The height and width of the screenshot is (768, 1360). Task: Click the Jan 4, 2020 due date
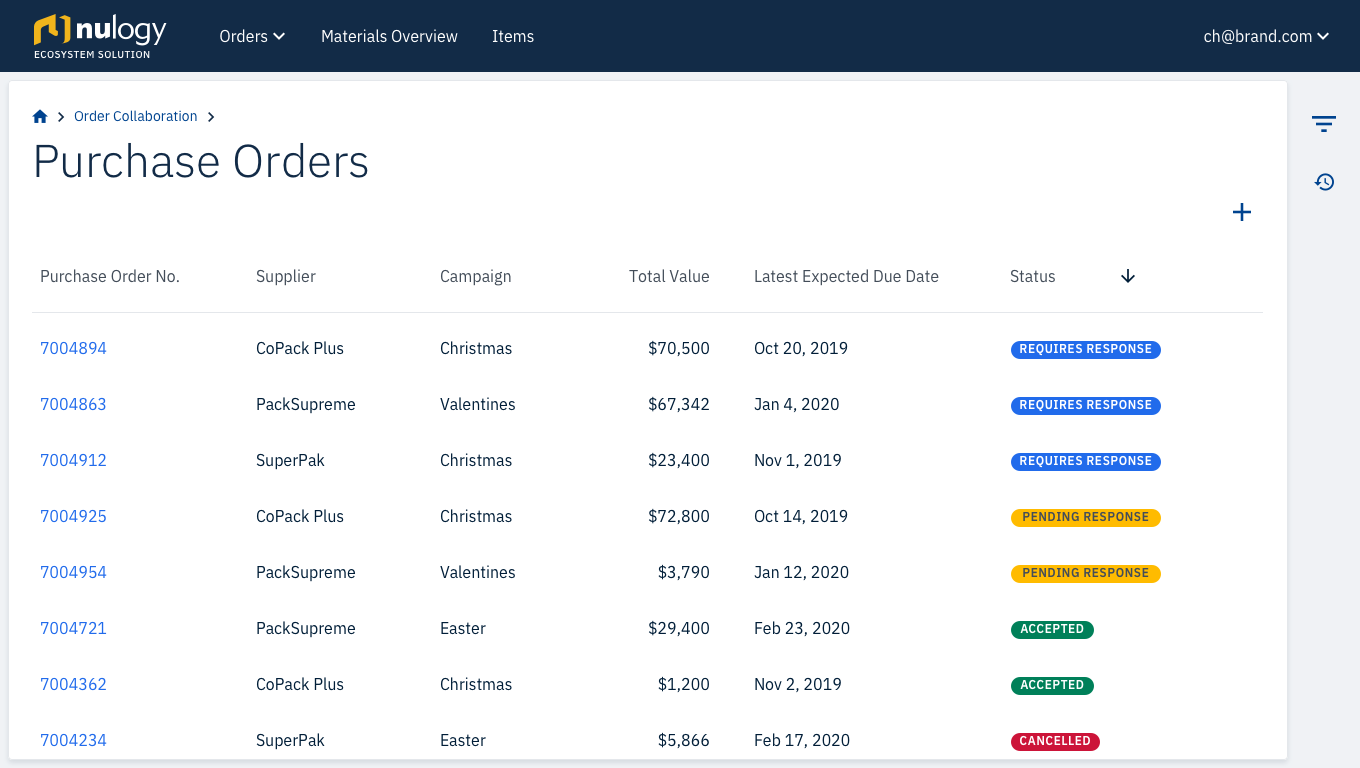[797, 404]
